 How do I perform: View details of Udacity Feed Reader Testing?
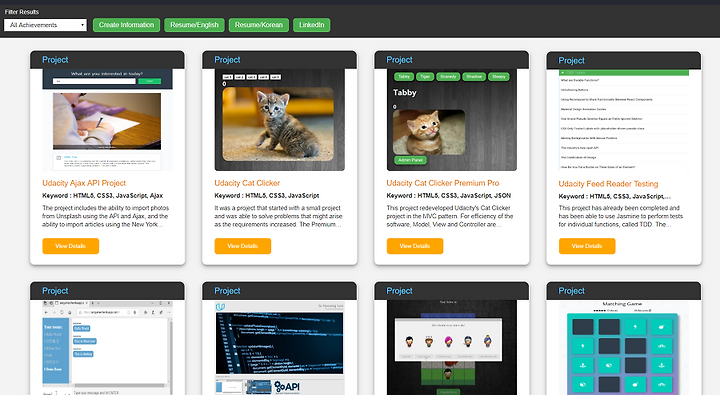tap(587, 246)
